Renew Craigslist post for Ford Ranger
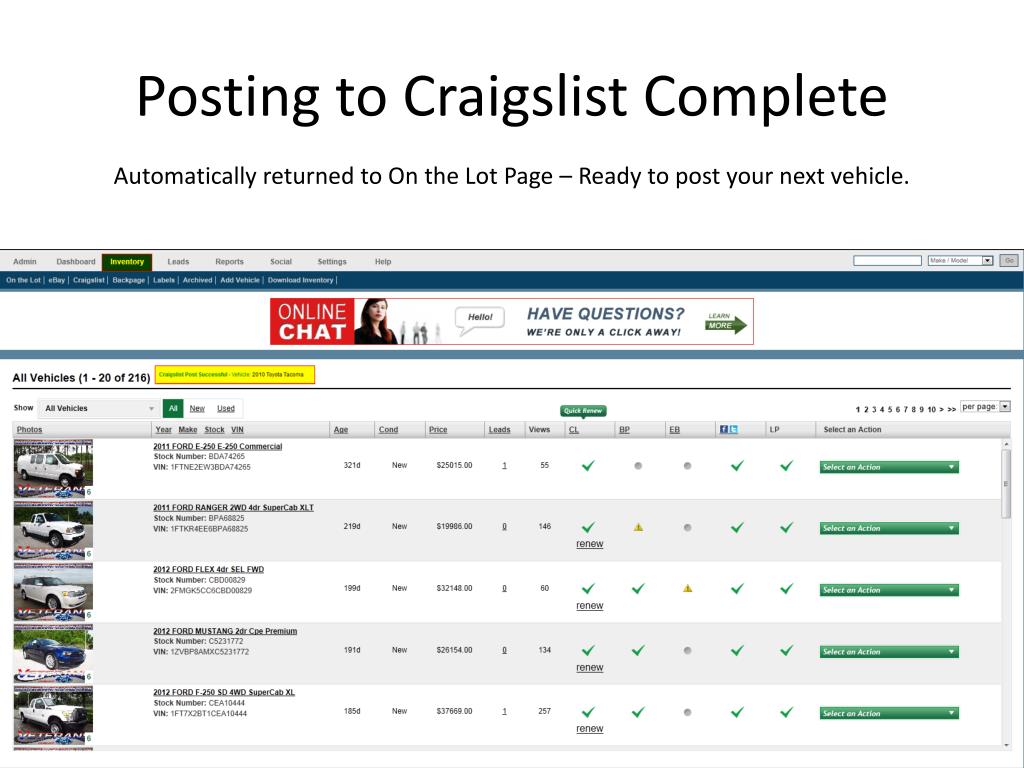 pyautogui.click(x=589, y=544)
